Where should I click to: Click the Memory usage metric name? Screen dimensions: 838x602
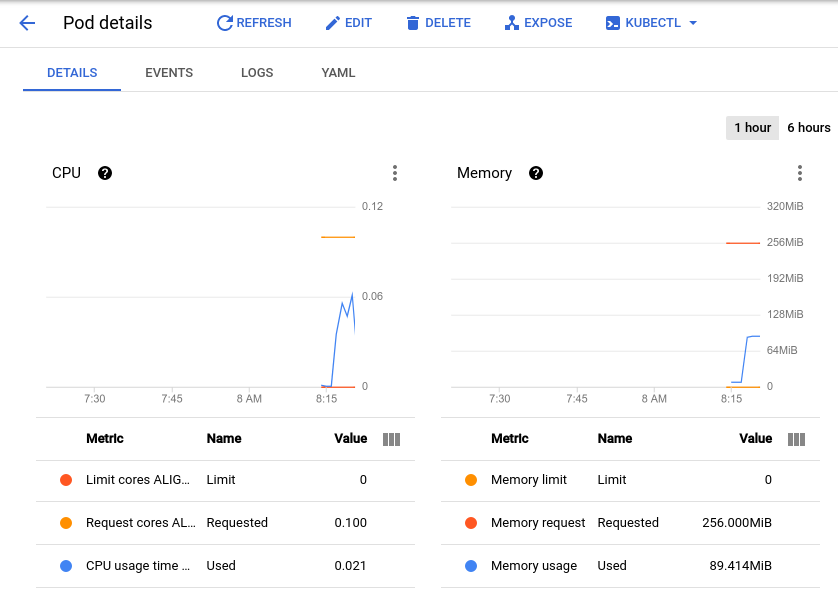pyautogui.click(x=534, y=566)
